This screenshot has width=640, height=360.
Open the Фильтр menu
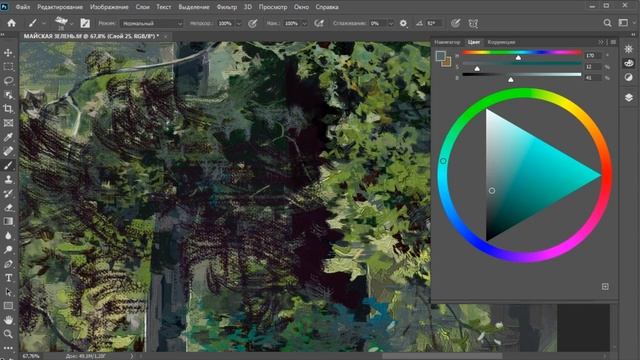click(x=227, y=7)
